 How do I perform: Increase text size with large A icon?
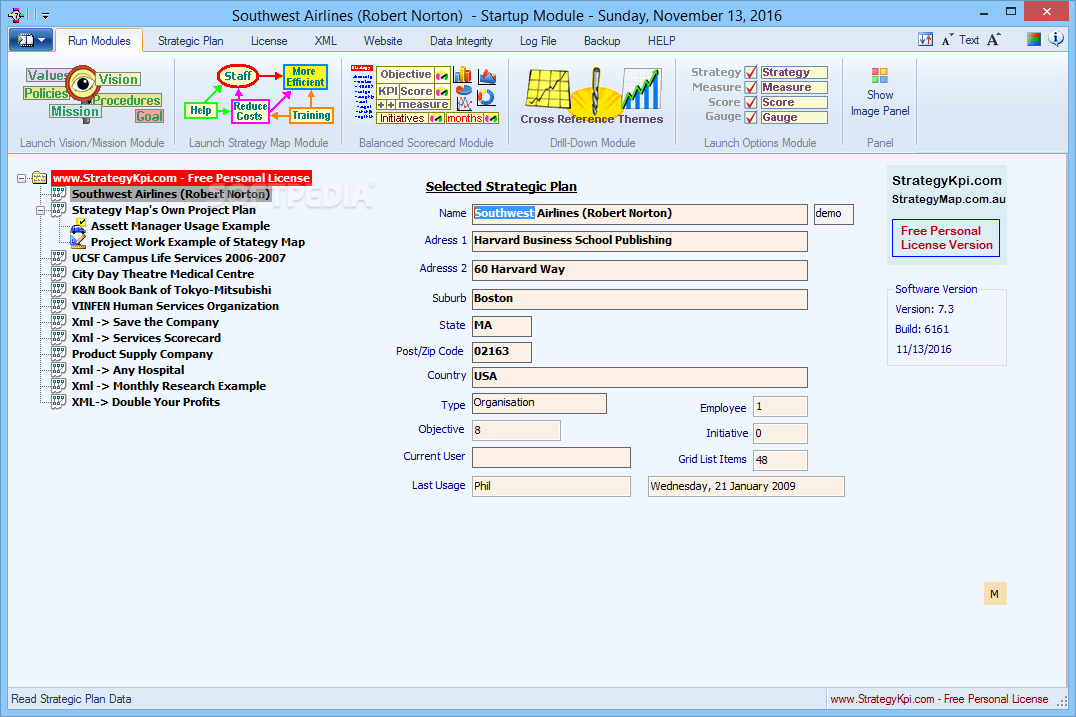[x=993, y=40]
